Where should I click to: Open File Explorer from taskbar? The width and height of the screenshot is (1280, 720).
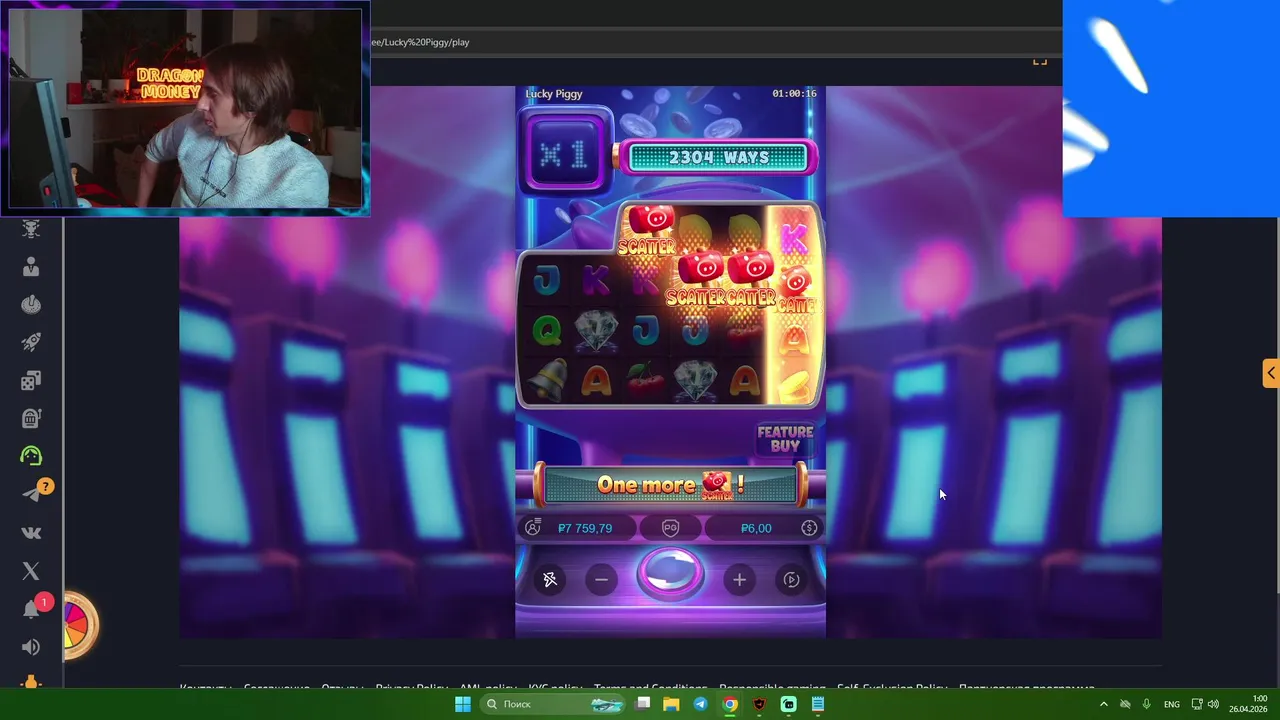pyautogui.click(x=671, y=704)
